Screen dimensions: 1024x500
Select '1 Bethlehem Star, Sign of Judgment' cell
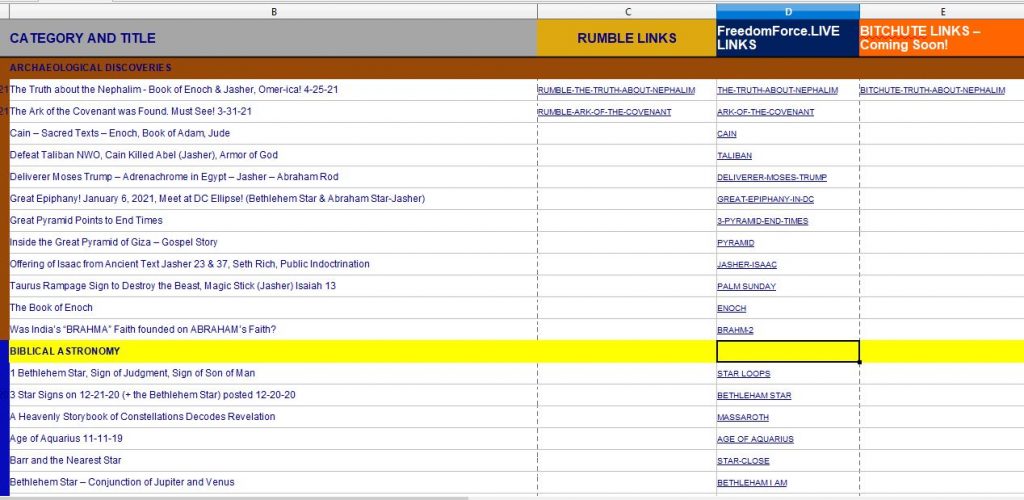tap(273, 373)
